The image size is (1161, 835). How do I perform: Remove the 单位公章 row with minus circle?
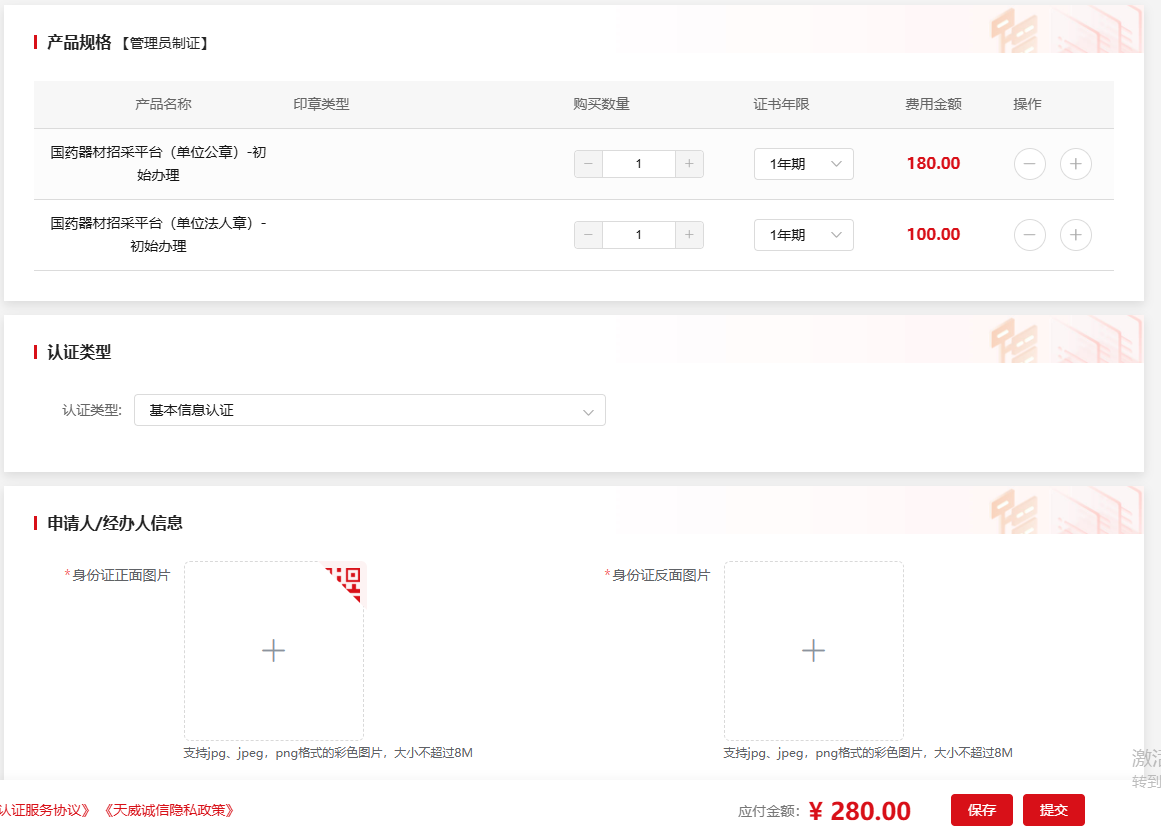pyautogui.click(x=1029, y=164)
